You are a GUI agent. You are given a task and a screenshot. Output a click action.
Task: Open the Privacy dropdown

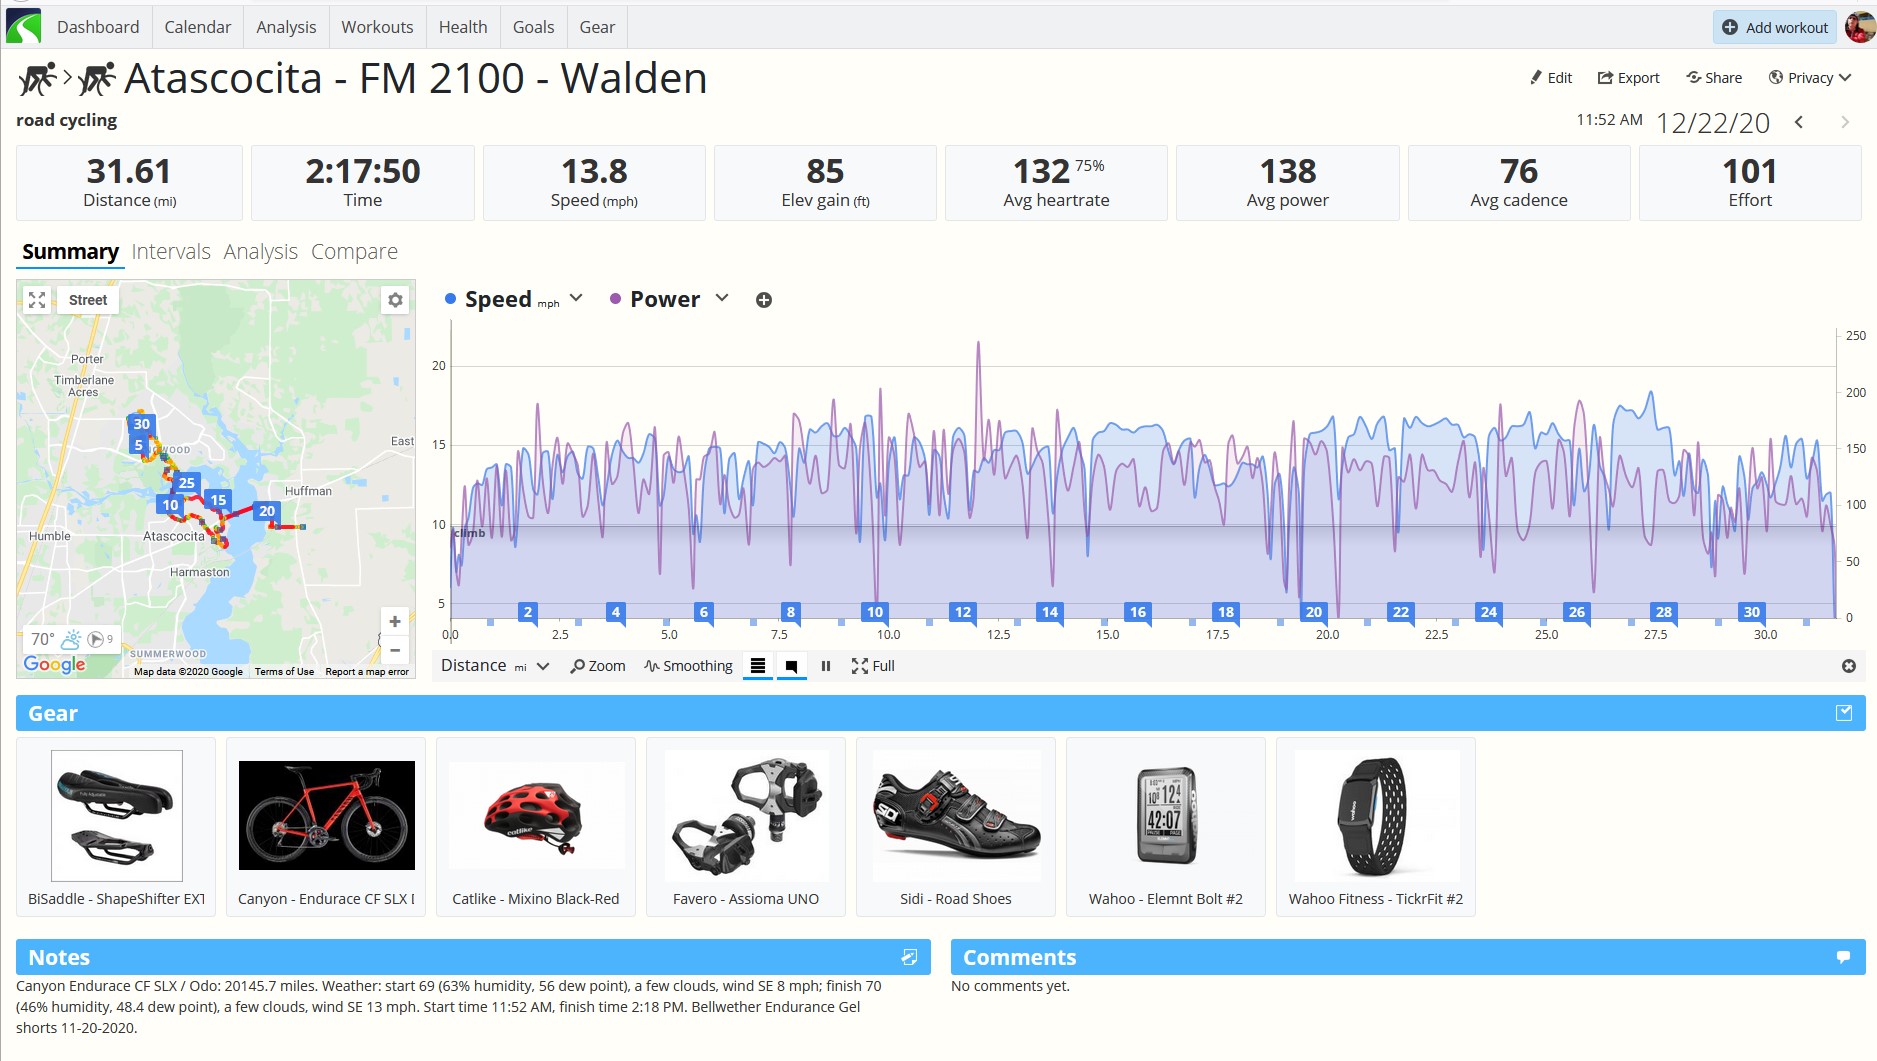point(1810,78)
